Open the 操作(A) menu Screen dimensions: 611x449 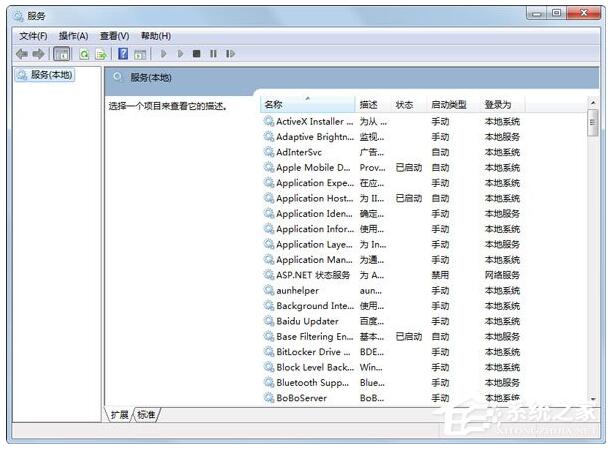[x=74, y=36]
